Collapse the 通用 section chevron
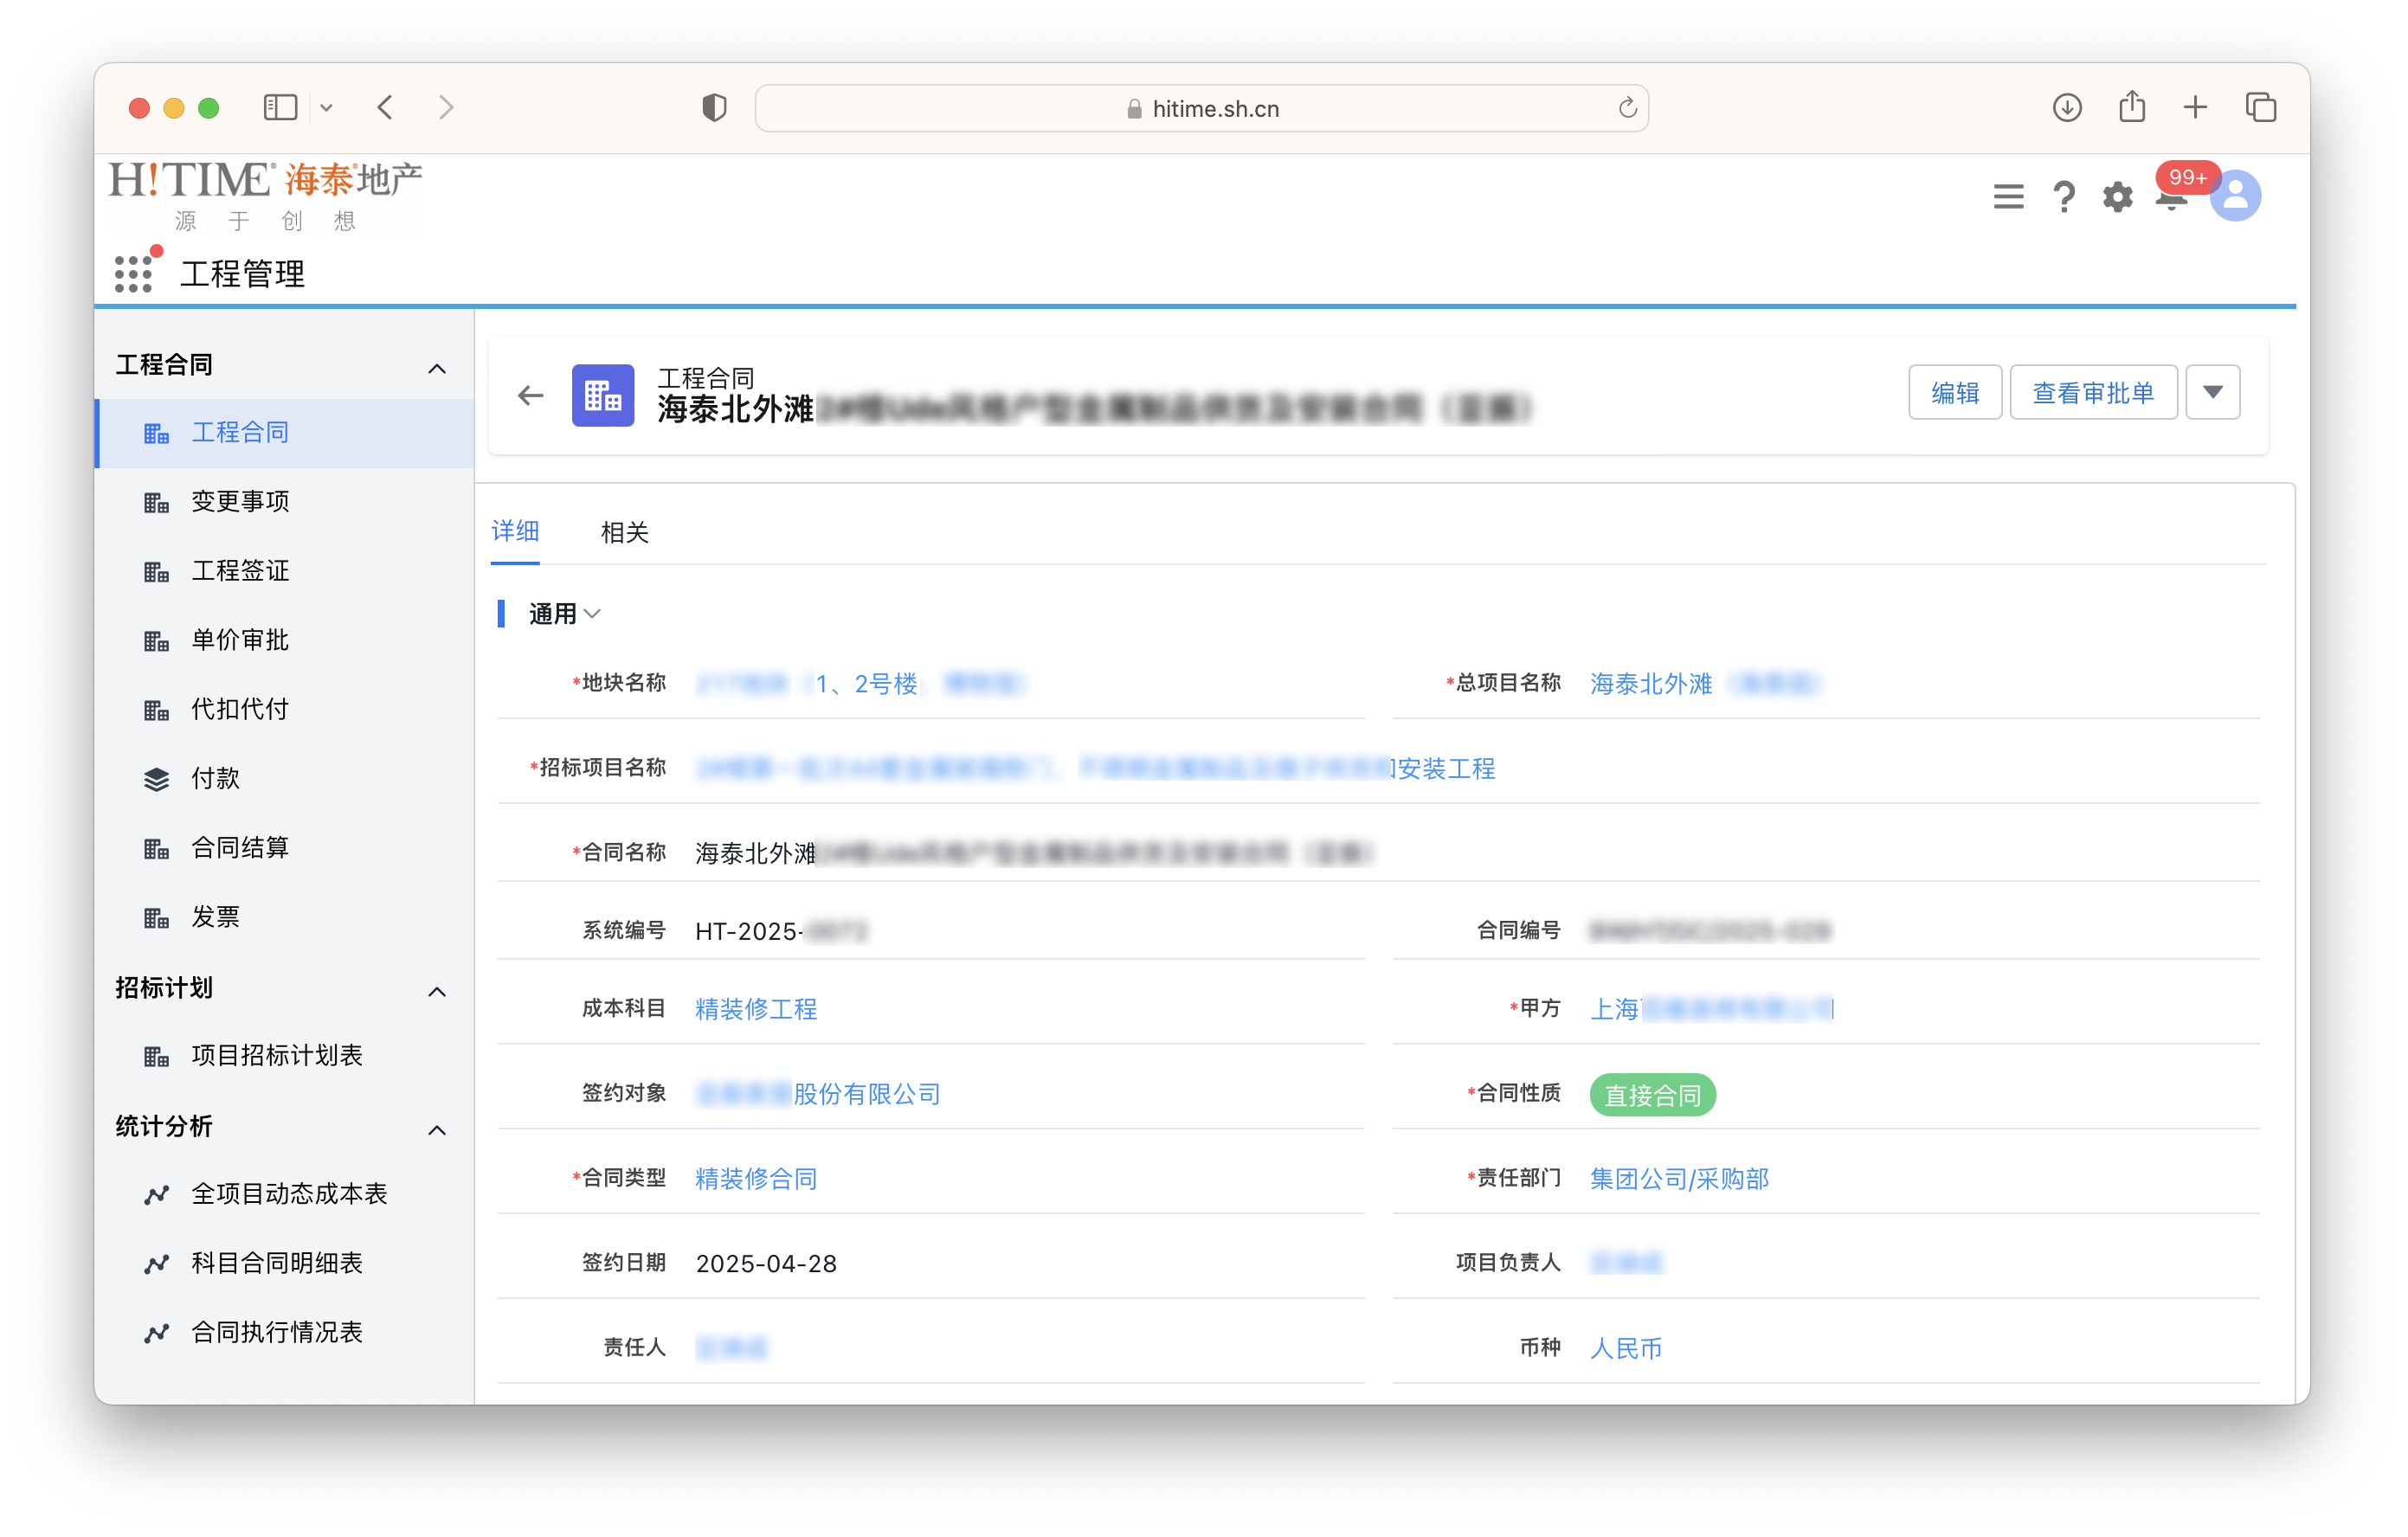This screenshot has width=2408, height=1537. (x=593, y=614)
